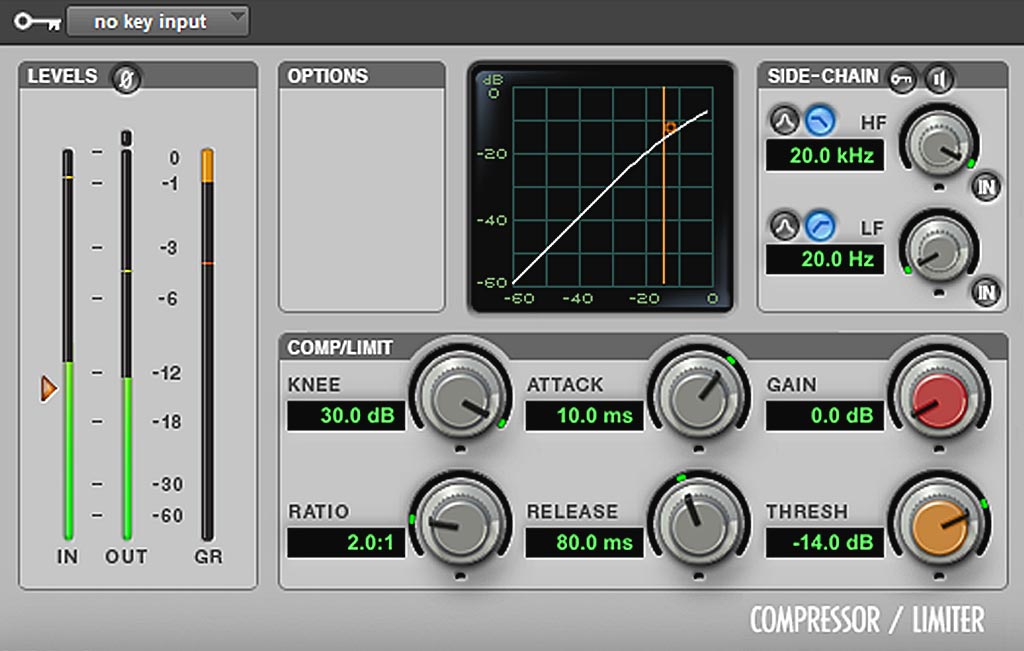Click the 20.0 Hz LF value field
Viewport: 1024px width, 651px height.
[825, 259]
